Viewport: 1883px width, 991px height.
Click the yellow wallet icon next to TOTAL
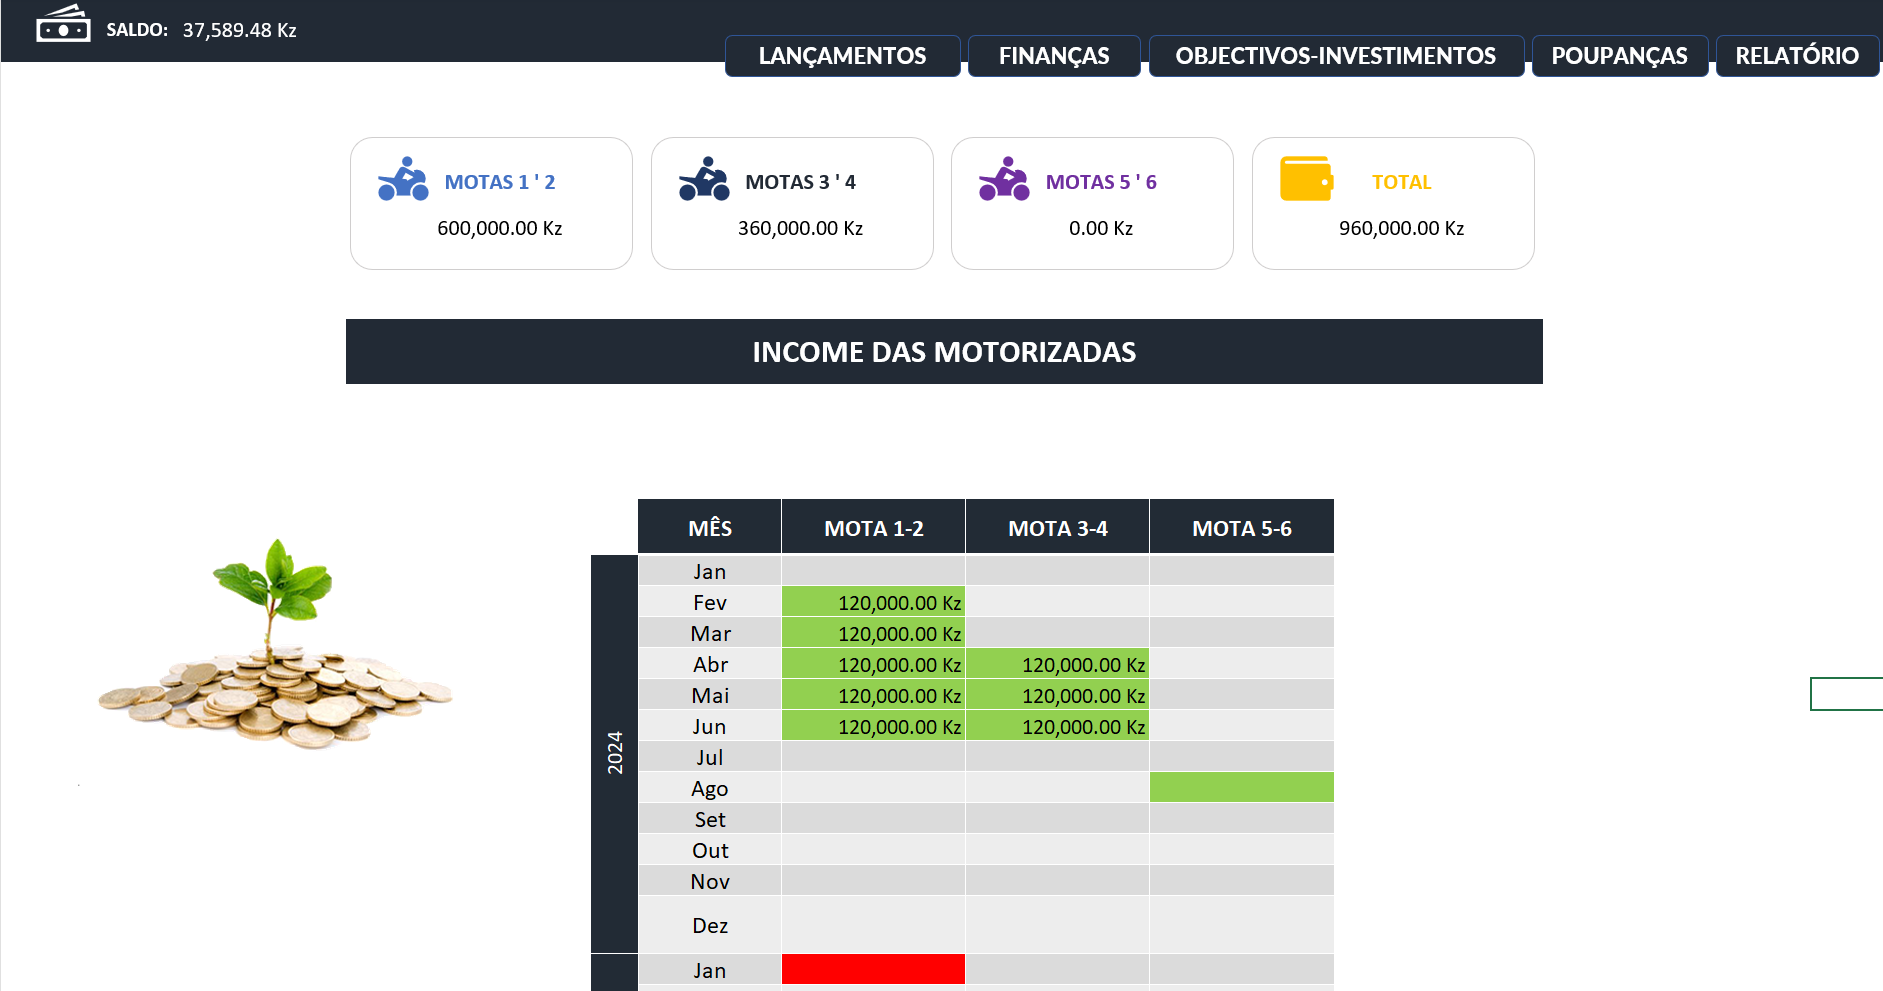click(1306, 180)
